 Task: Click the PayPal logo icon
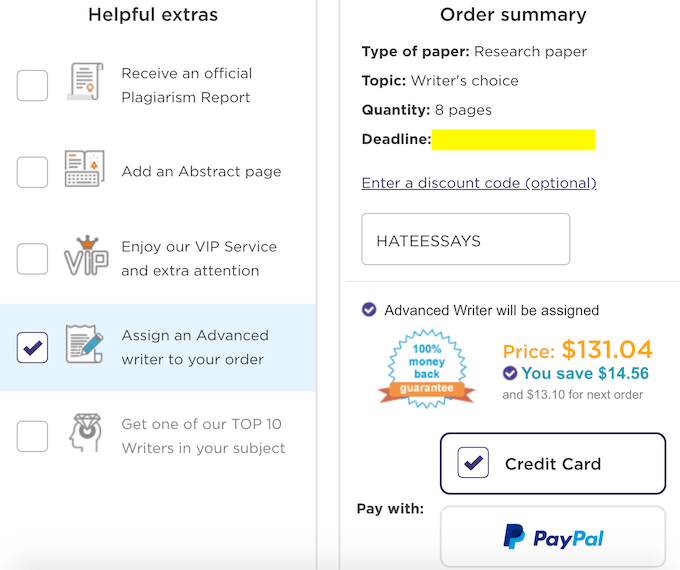point(515,537)
